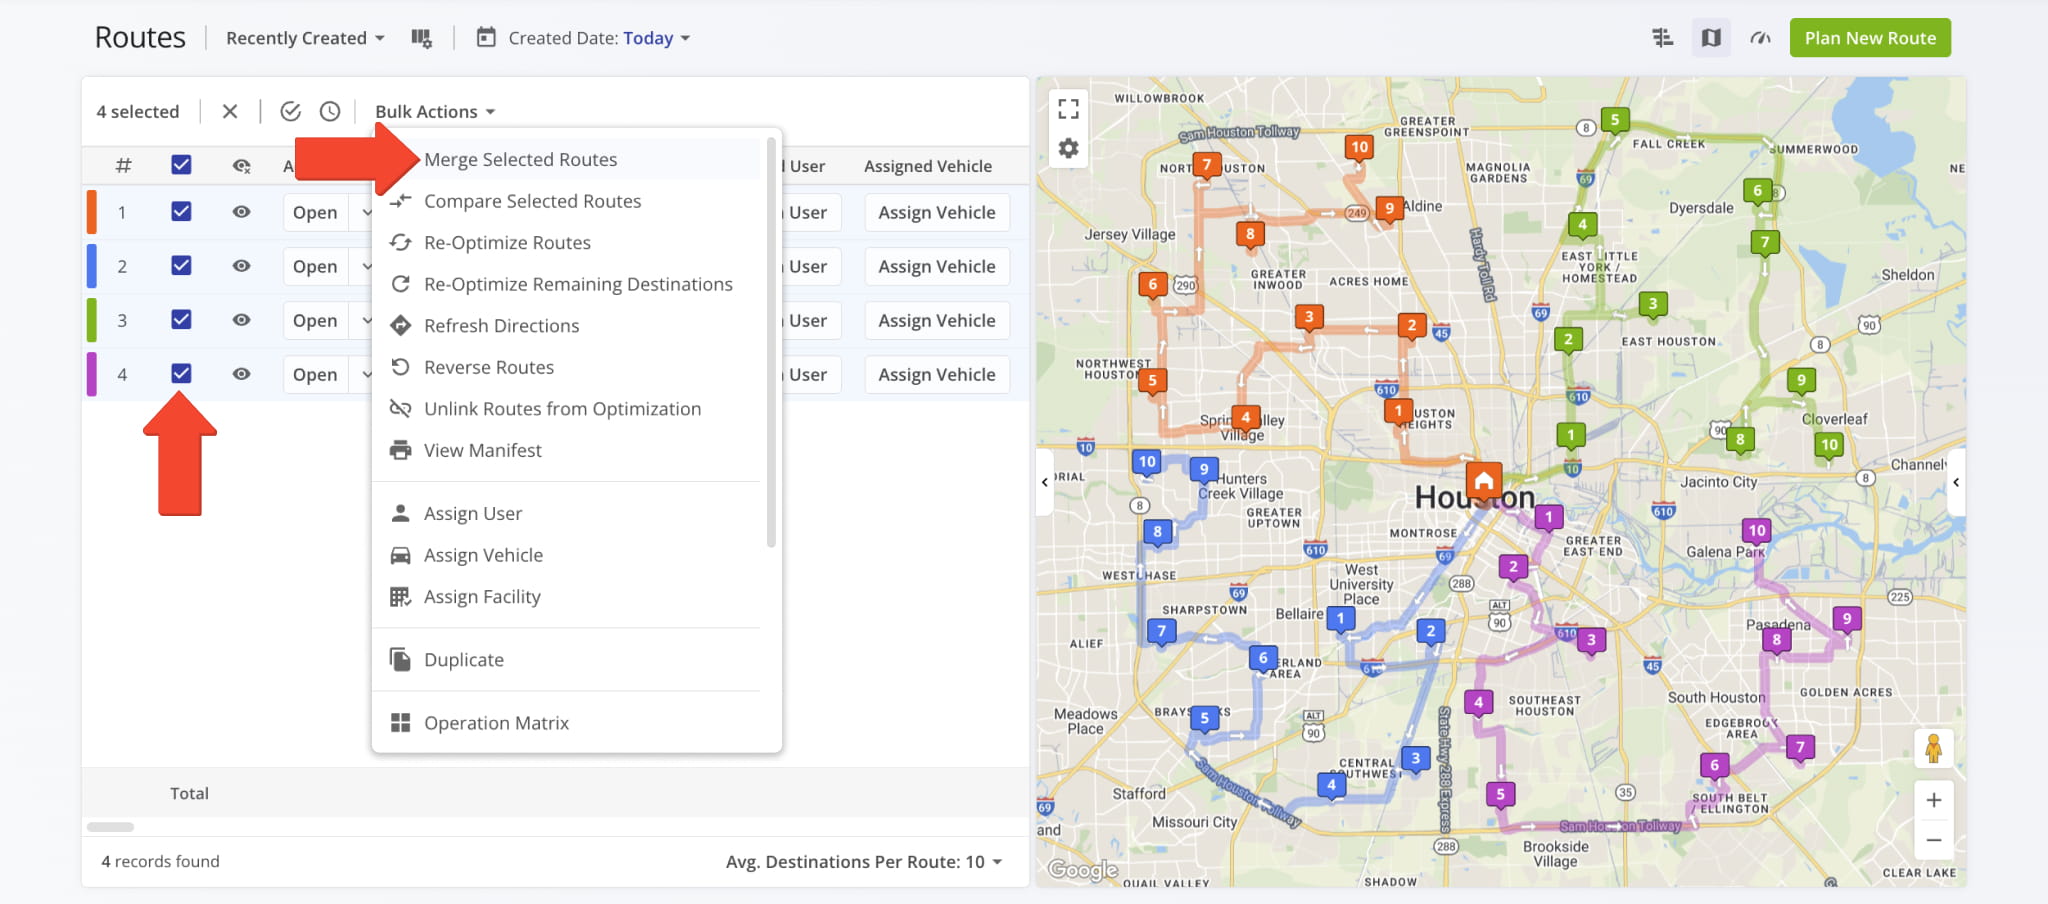Screen dimensions: 2048x904
Task: Click the Plan New Route button
Action: click(1869, 37)
